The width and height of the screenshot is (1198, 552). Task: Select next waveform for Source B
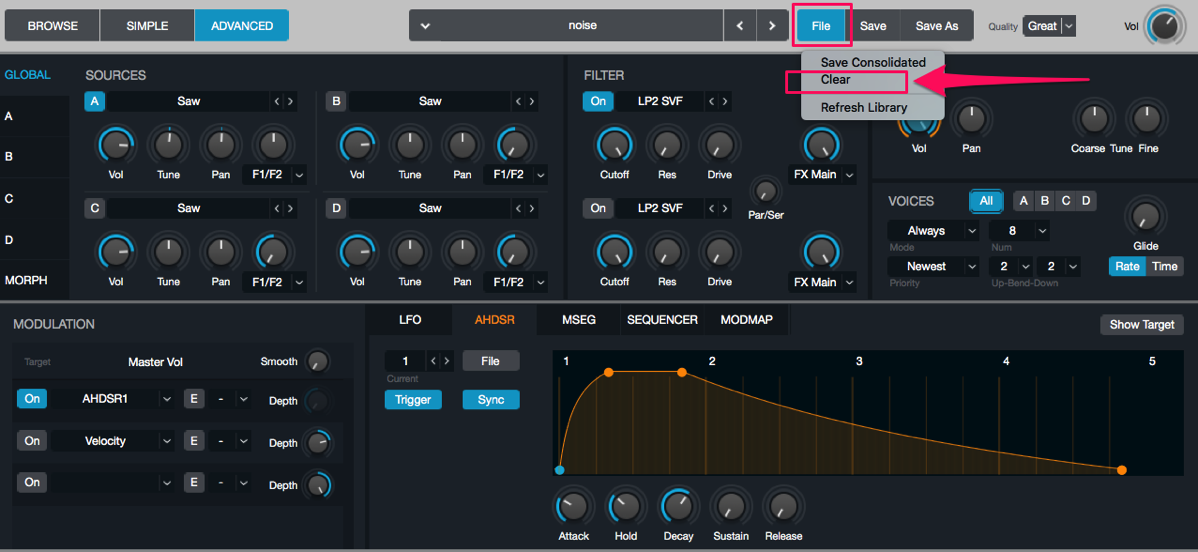[x=531, y=101]
